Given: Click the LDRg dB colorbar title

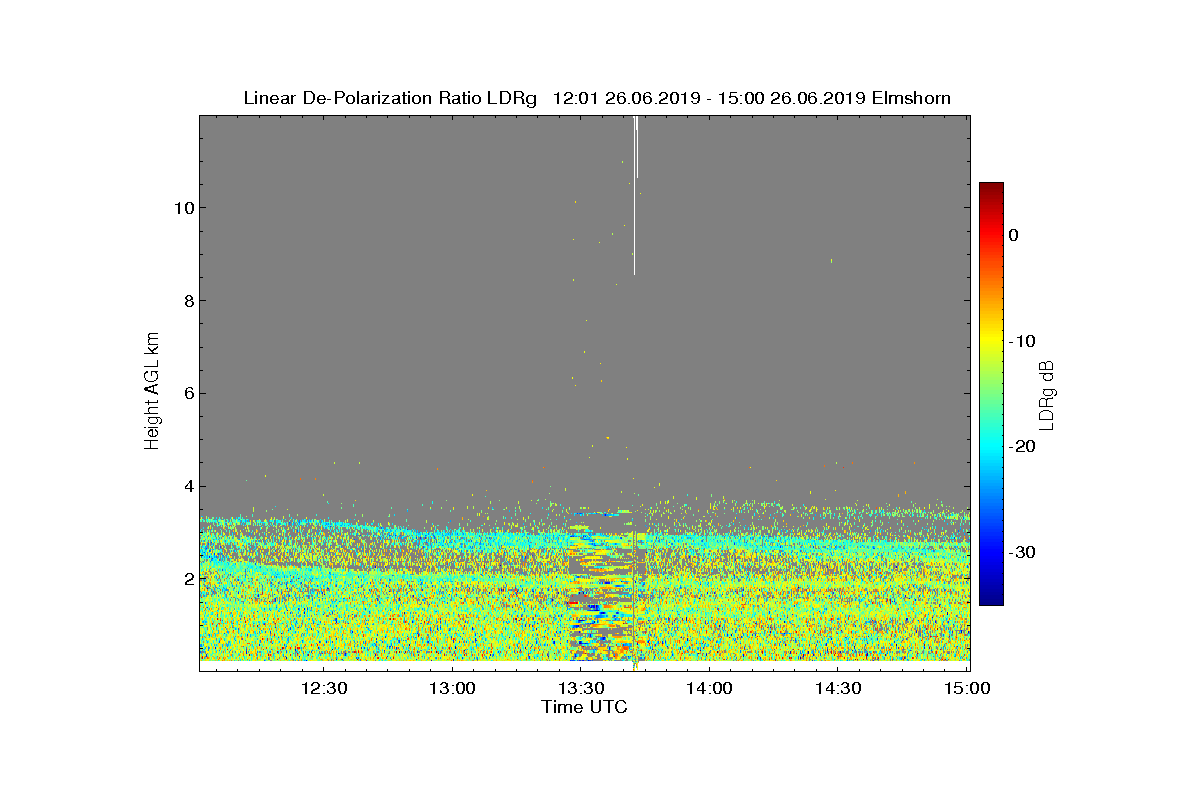Looking at the screenshot, I should coord(1047,394).
